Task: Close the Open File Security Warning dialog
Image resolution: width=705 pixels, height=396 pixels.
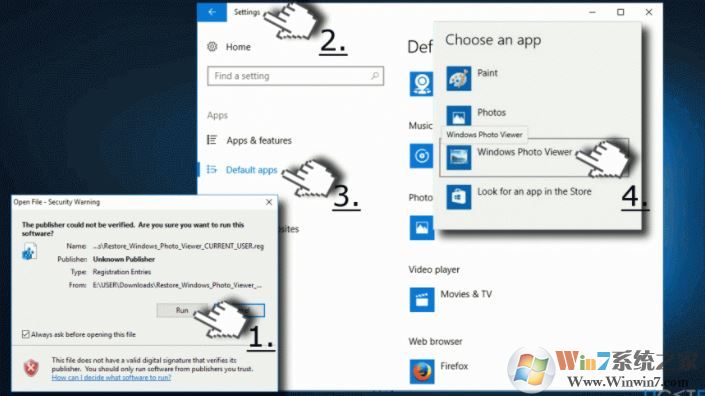Action: pos(269,202)
